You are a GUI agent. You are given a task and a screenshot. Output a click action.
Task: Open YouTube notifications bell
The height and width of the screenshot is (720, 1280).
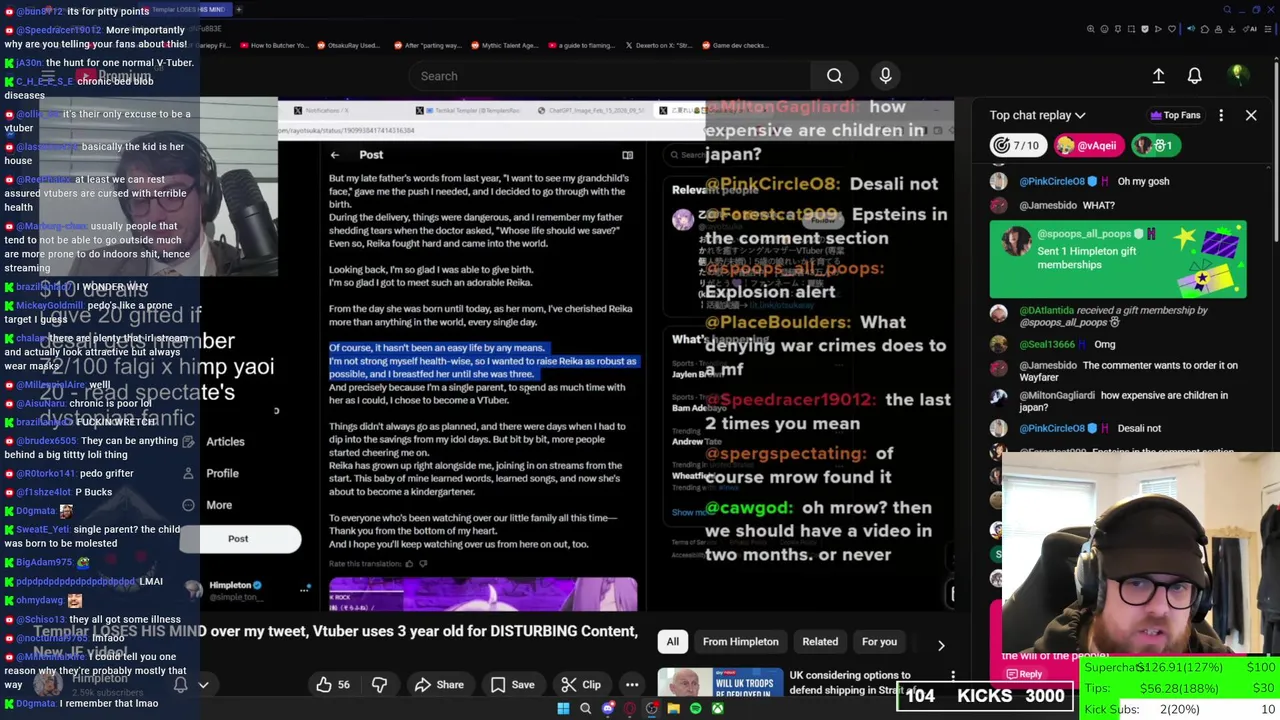point(1194,76)
